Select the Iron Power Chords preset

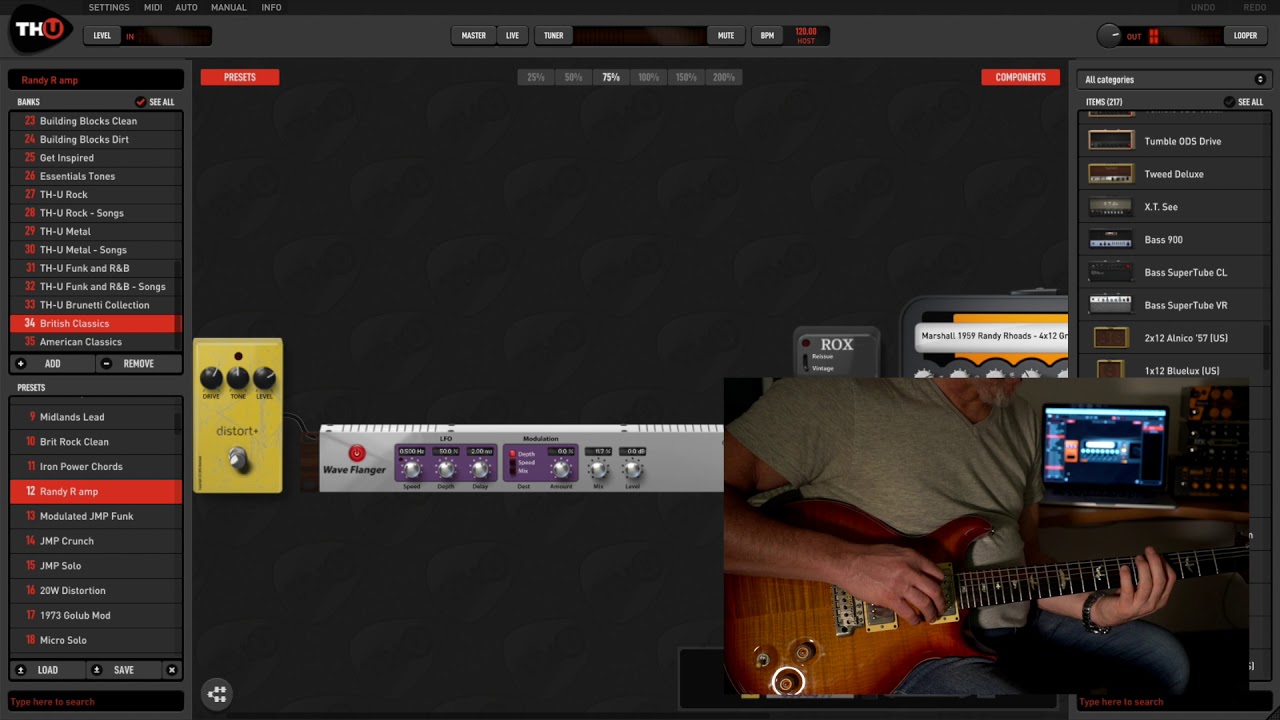96,467
